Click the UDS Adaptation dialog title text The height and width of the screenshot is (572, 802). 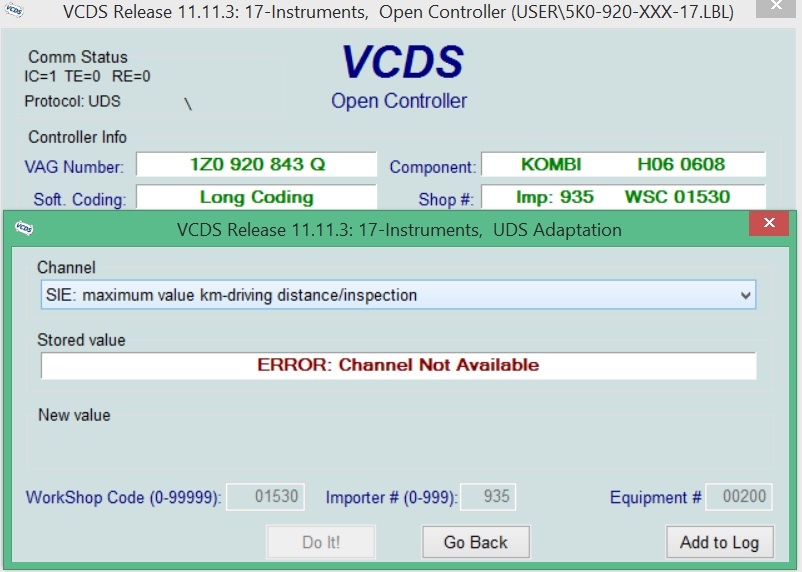tap(399, 230)
